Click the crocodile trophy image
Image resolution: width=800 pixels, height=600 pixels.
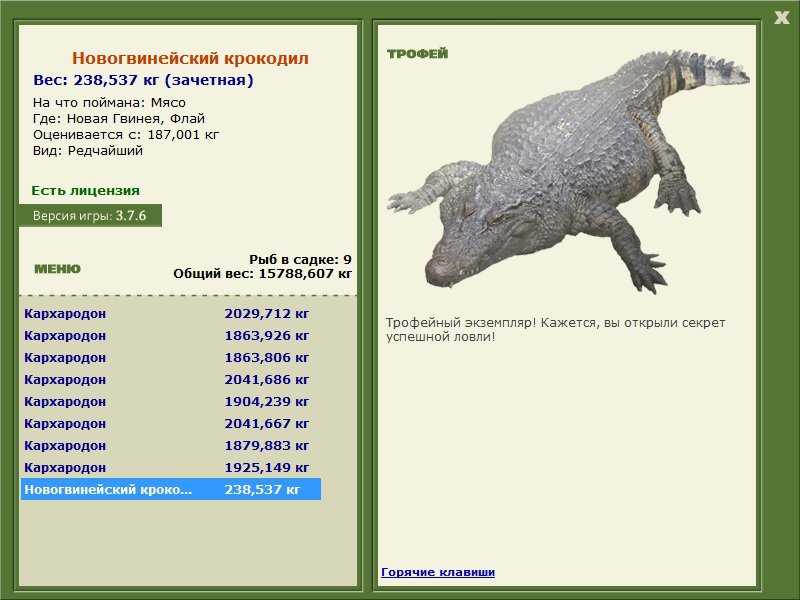[568, 171]
